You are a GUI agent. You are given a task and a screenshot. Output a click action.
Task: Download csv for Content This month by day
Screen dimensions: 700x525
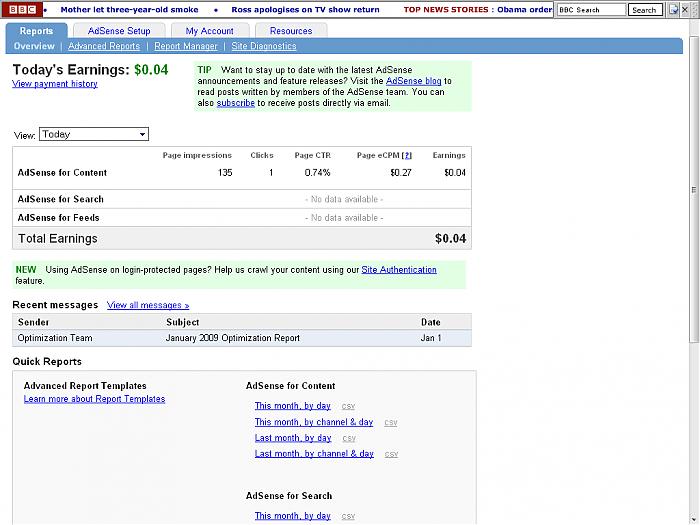(x=348, y=406)
